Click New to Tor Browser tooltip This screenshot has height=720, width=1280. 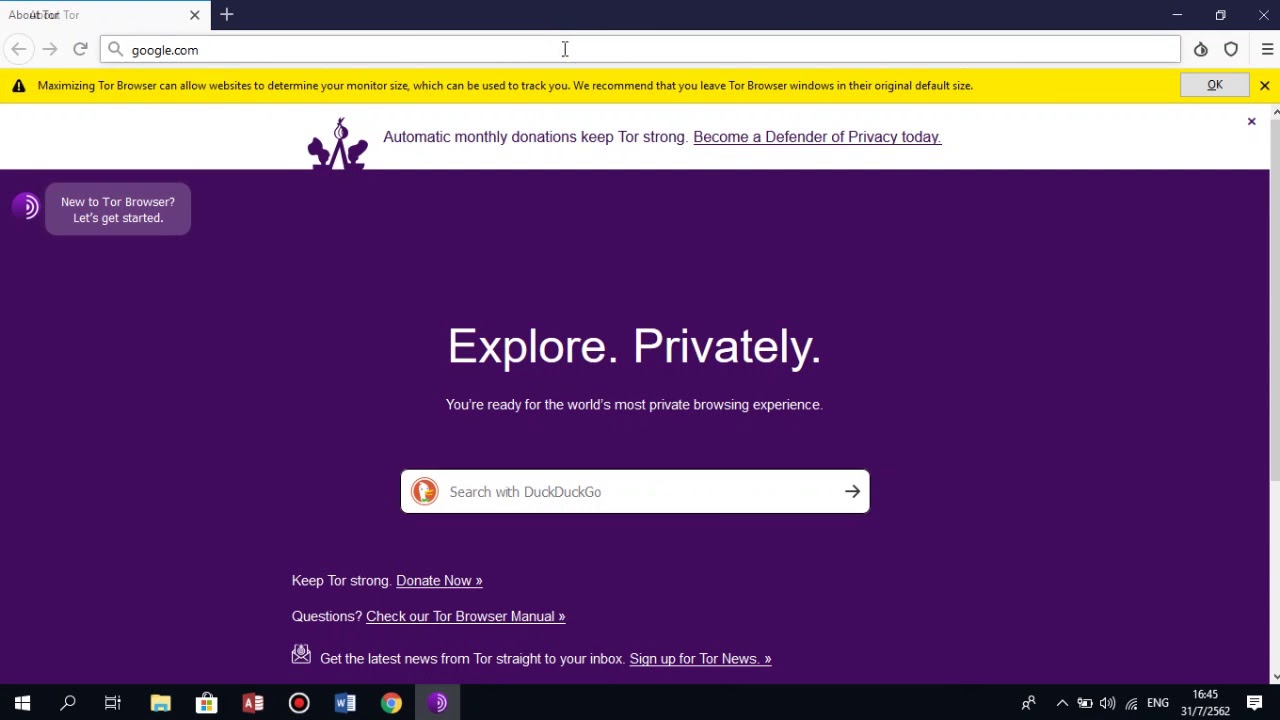point(118,210)
